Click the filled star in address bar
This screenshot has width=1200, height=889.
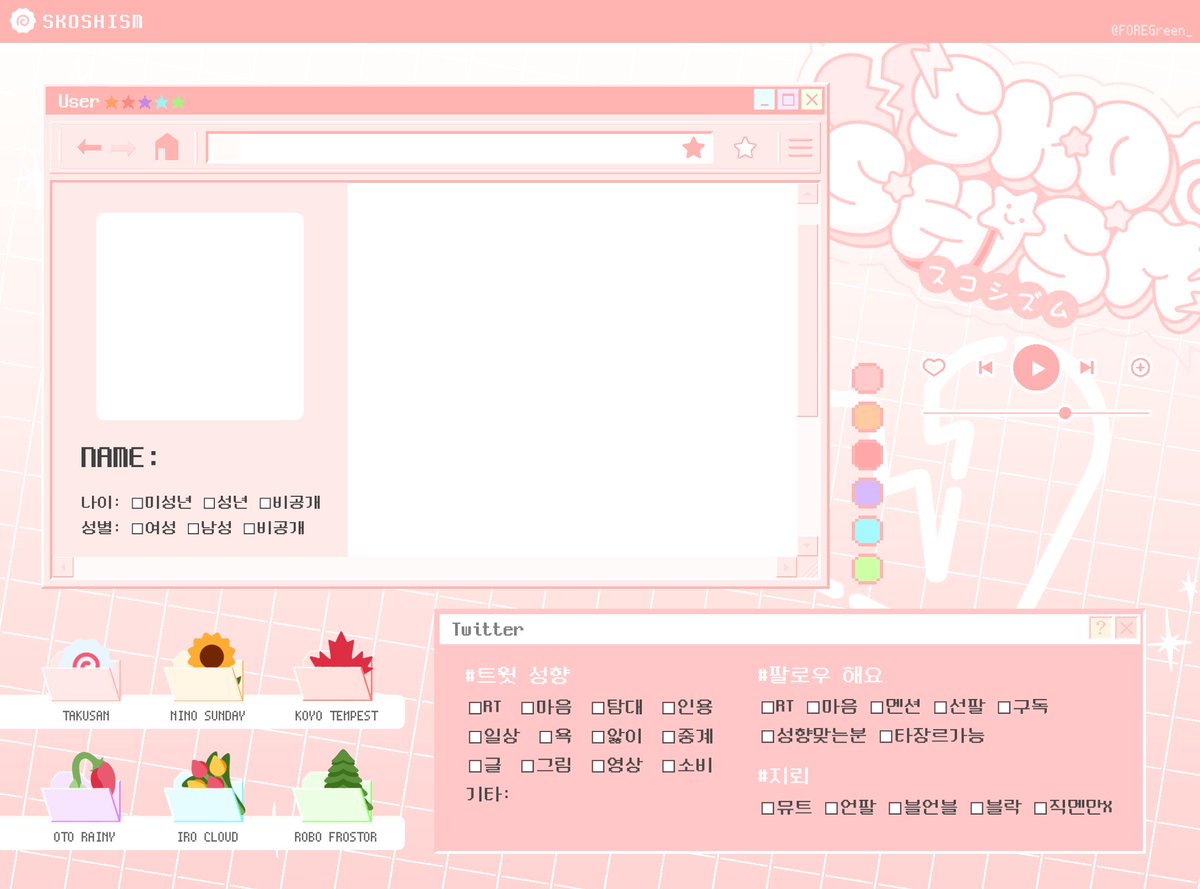[x=693, y=148]
